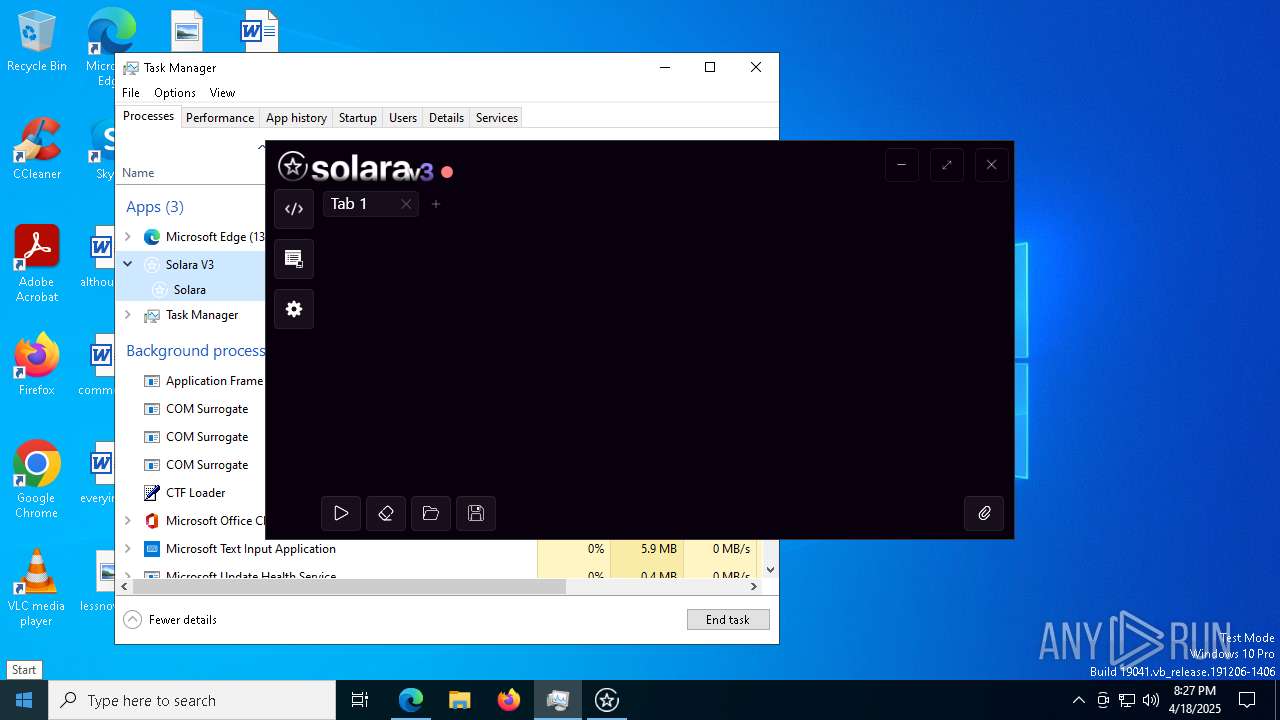The image size is (1280, 720).
Task: Save script with the floppy disk icon
Action: 476,513
